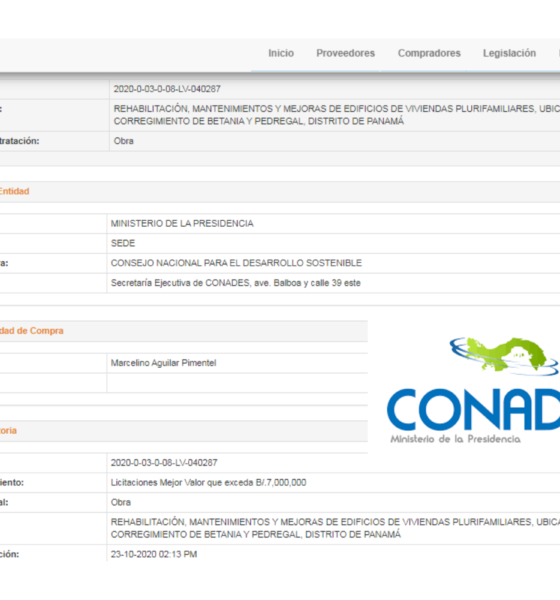The height and width of the screenshot is (600, 560).
Task: Click the Secretaría Ejecutiva de CONADES address
Action: pos(236,283)
